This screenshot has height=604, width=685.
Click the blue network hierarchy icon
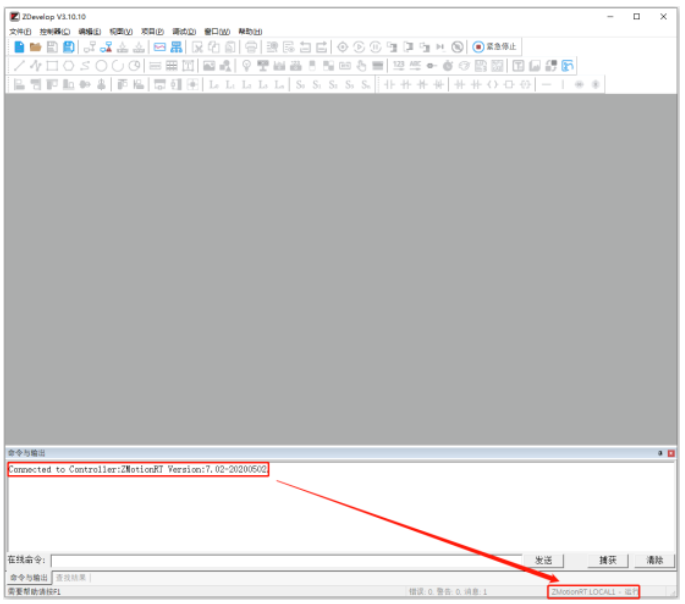[176, 47]
